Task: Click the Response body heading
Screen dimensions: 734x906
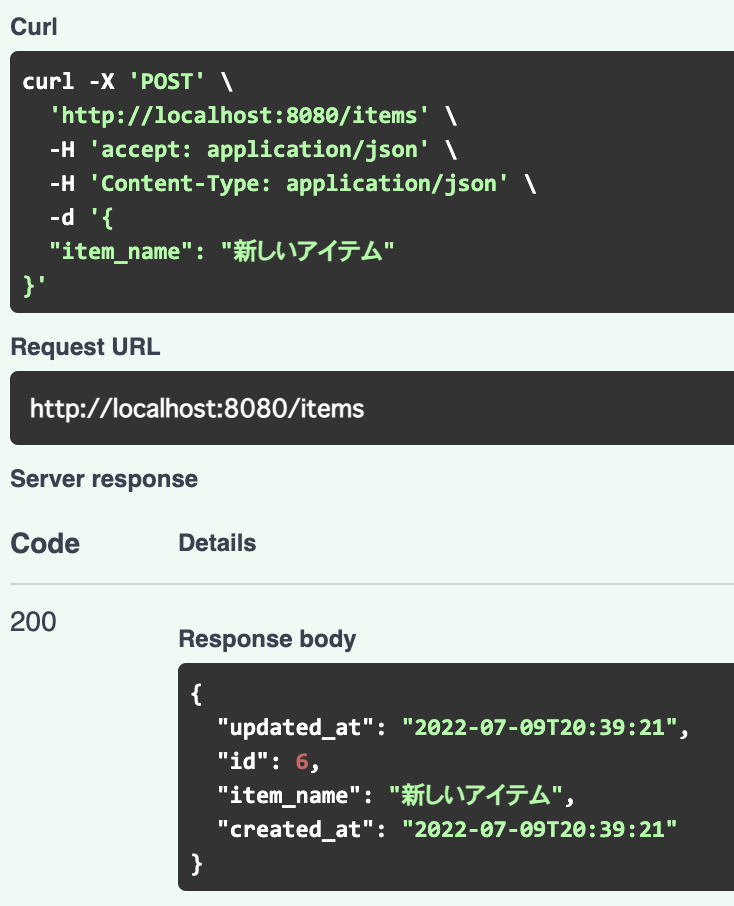Action: pos(267,639)
